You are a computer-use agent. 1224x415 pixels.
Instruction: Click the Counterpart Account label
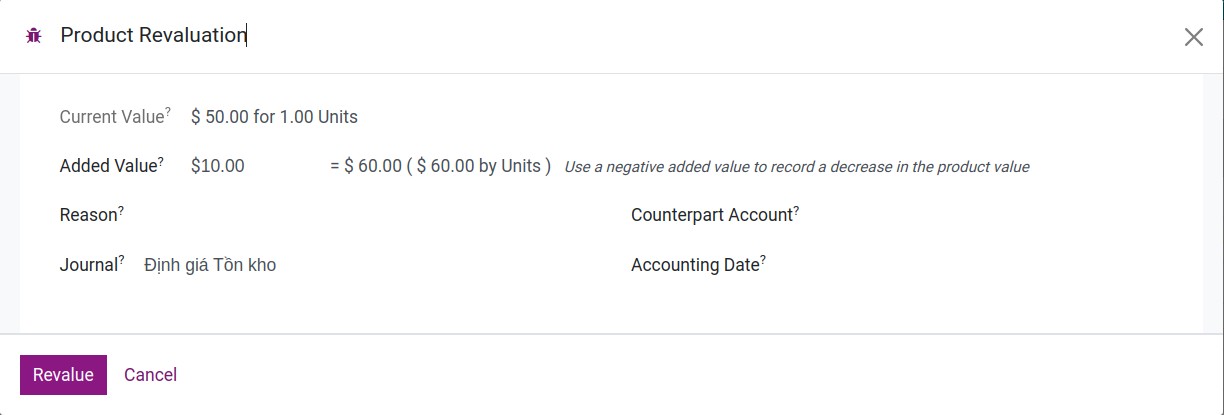(x=711, y=215)
